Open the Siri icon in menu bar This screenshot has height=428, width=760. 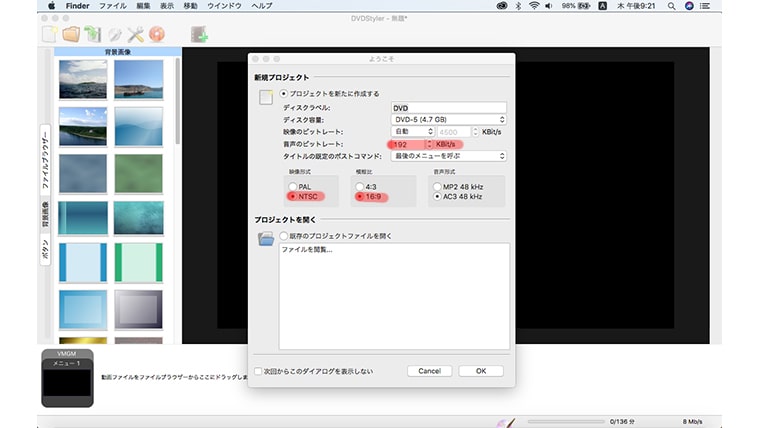pos(689,6)
